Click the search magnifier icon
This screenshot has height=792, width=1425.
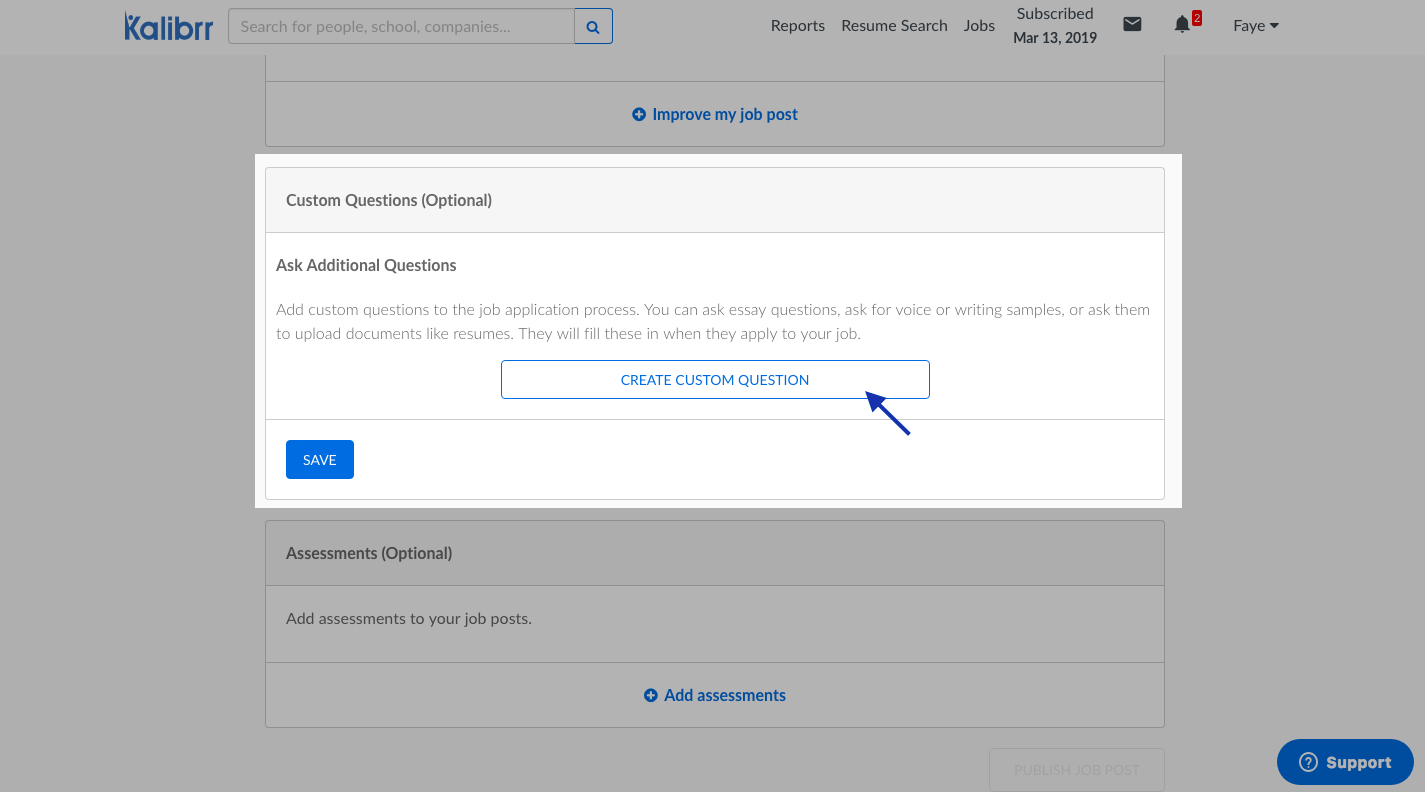click(x=594, y=26)
